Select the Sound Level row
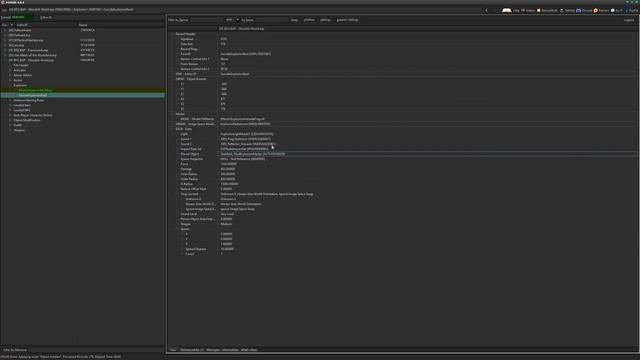The height and width of the screenshot is (360, 640). click(x=402, y=214)
